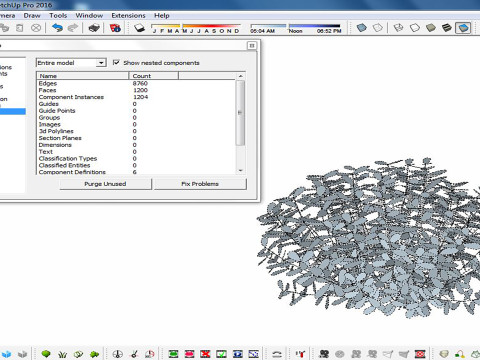
Task: Click the Count column header
Action: 154,76
